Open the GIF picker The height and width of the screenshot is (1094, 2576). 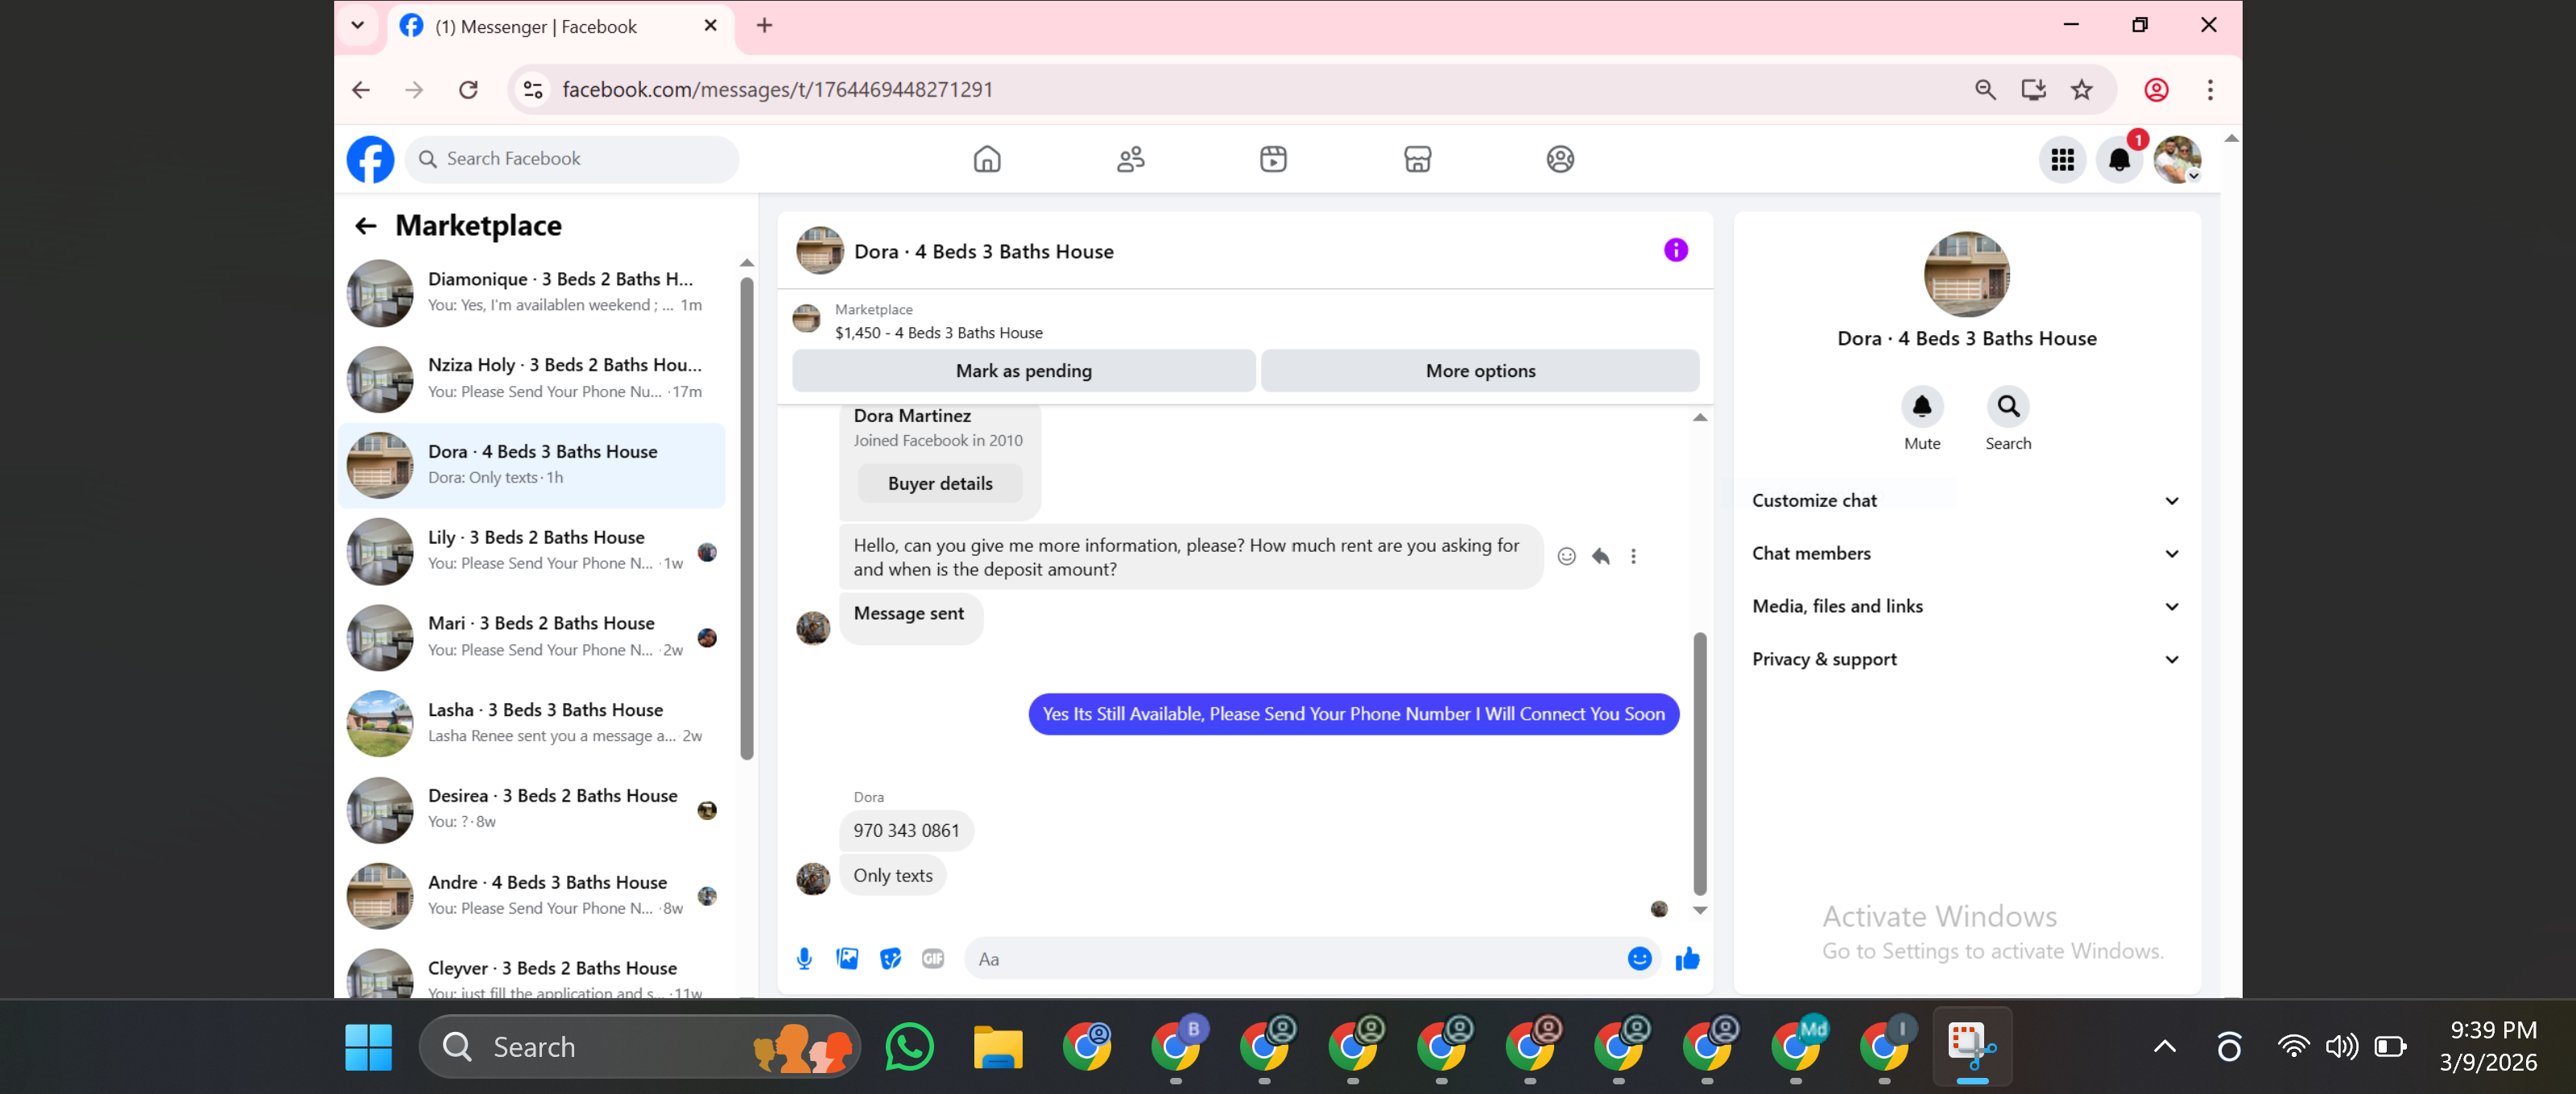tap(933, 959)
